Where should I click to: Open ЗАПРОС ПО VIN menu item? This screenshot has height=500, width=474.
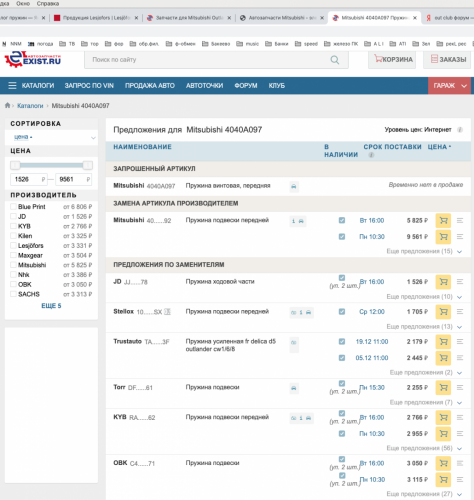[89, 86]
